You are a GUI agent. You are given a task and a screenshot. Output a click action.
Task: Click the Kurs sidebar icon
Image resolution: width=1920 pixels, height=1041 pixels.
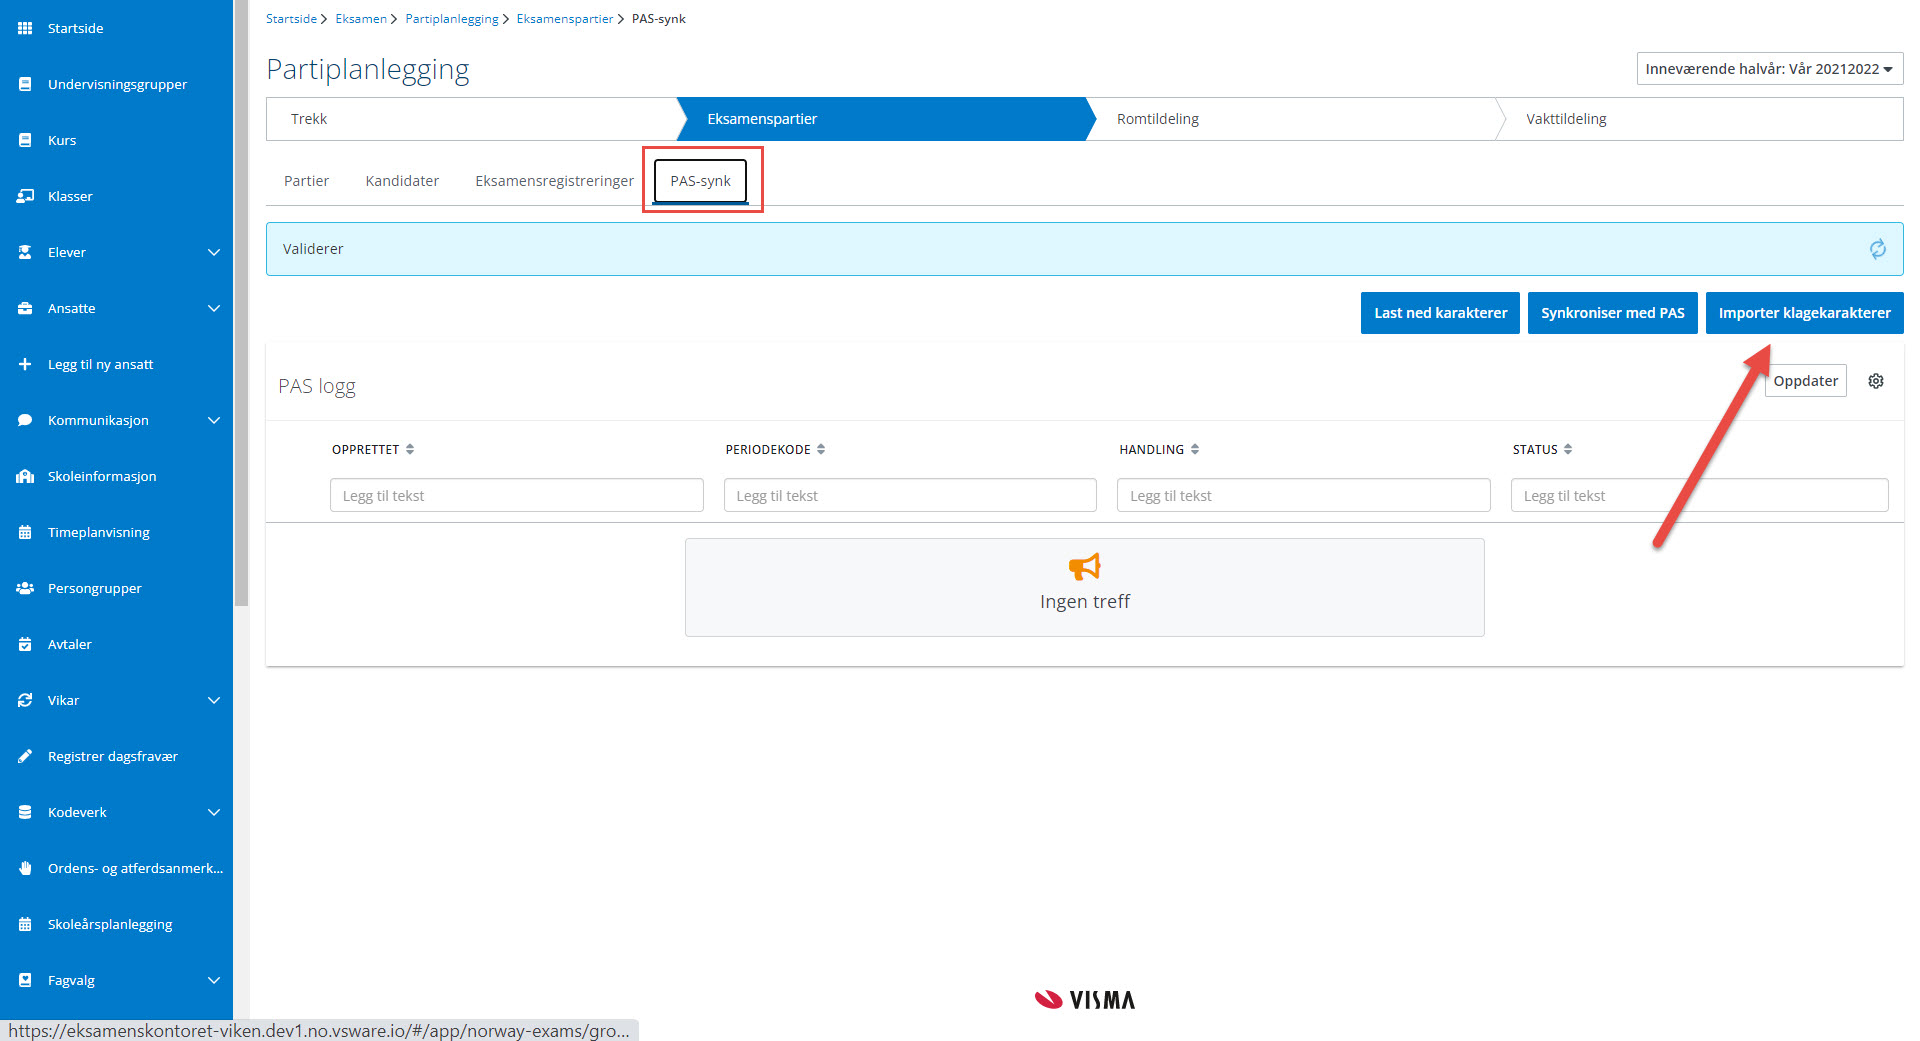coord(25,140)
